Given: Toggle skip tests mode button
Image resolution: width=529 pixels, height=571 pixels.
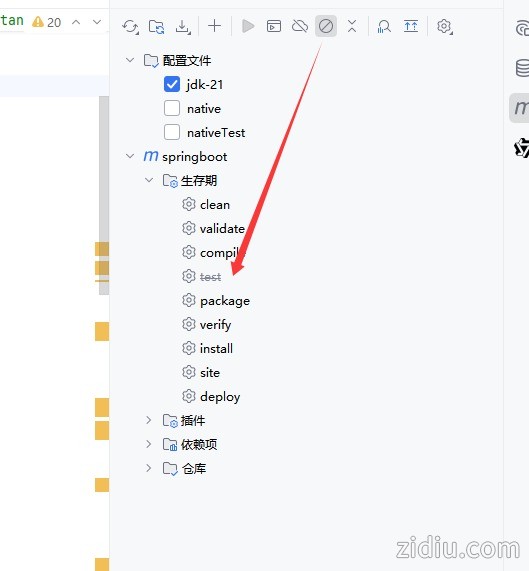Looking at the screenshot, I should pyautogui.click(x=326, y=26).
